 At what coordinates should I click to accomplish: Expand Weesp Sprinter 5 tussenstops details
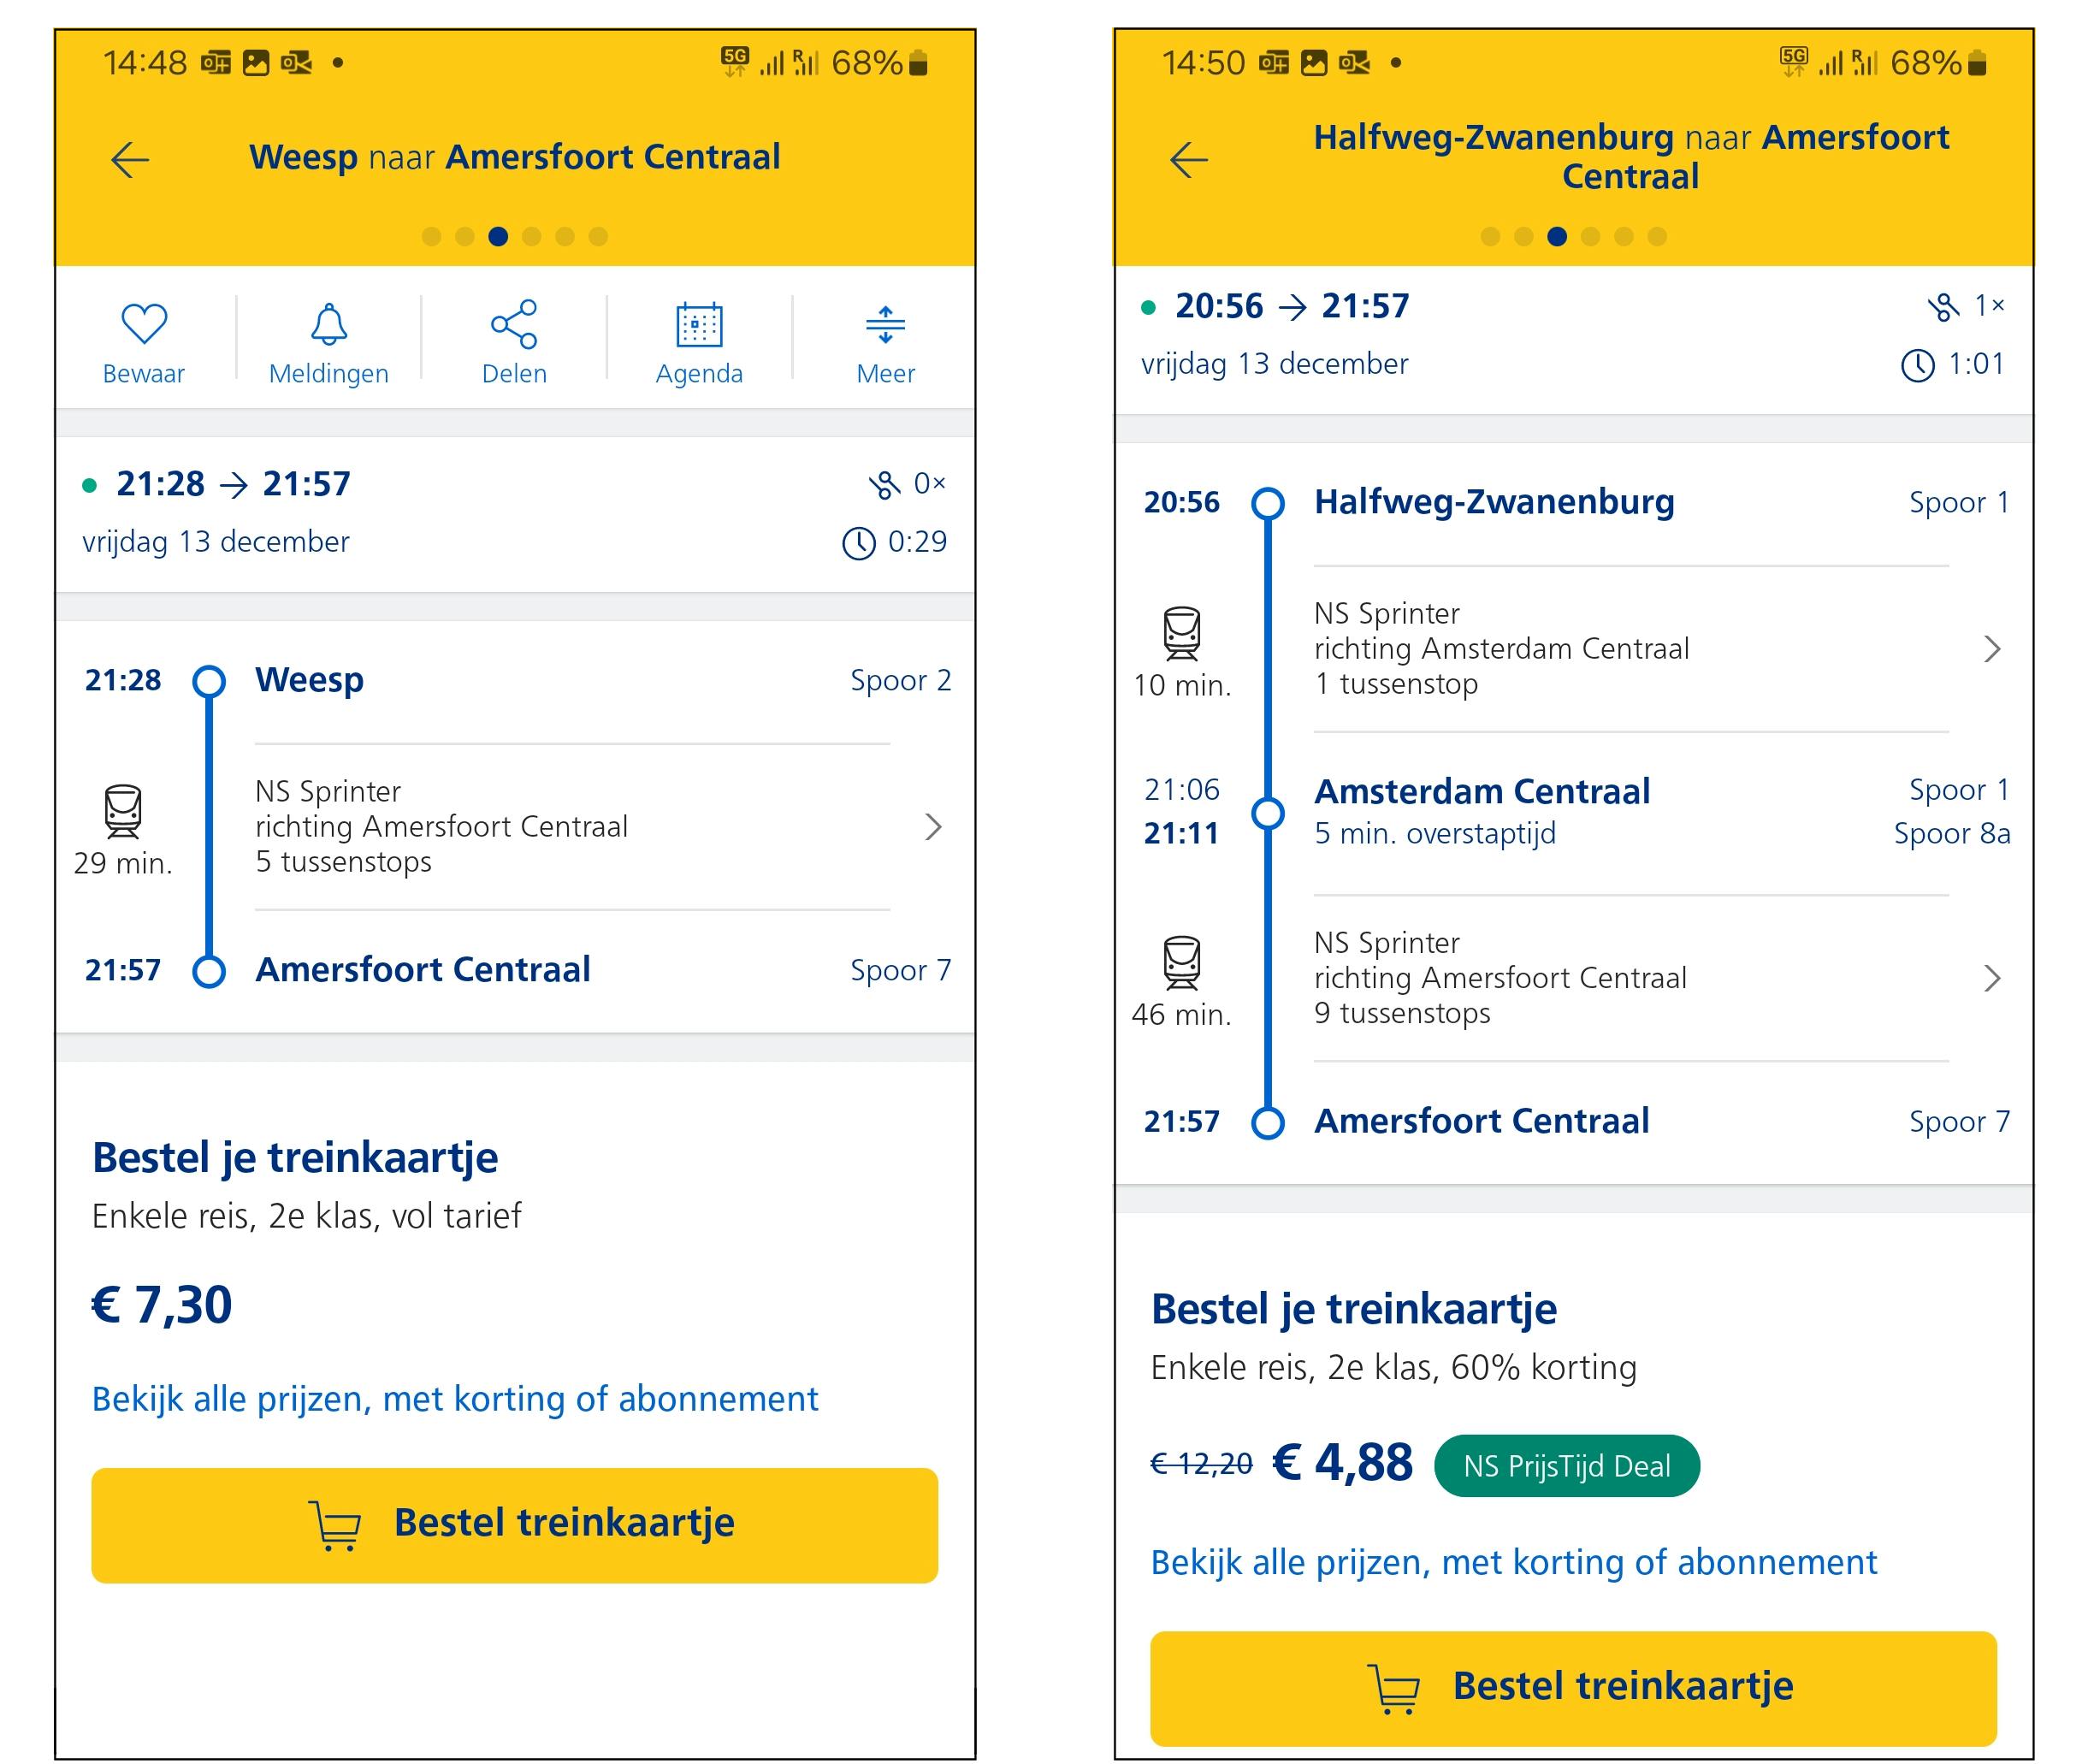pos(932,827)
